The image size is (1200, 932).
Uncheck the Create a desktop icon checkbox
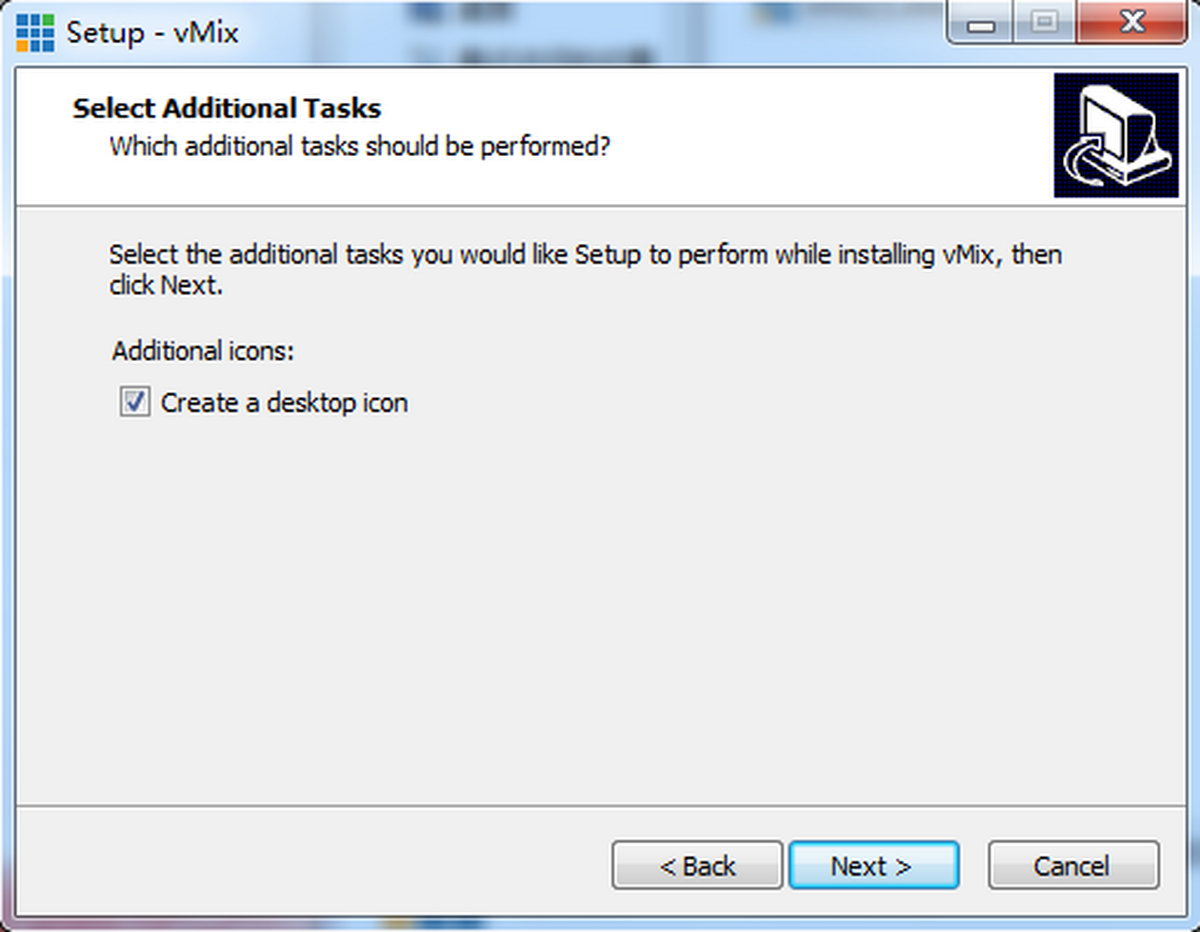[x=134, y=403]
